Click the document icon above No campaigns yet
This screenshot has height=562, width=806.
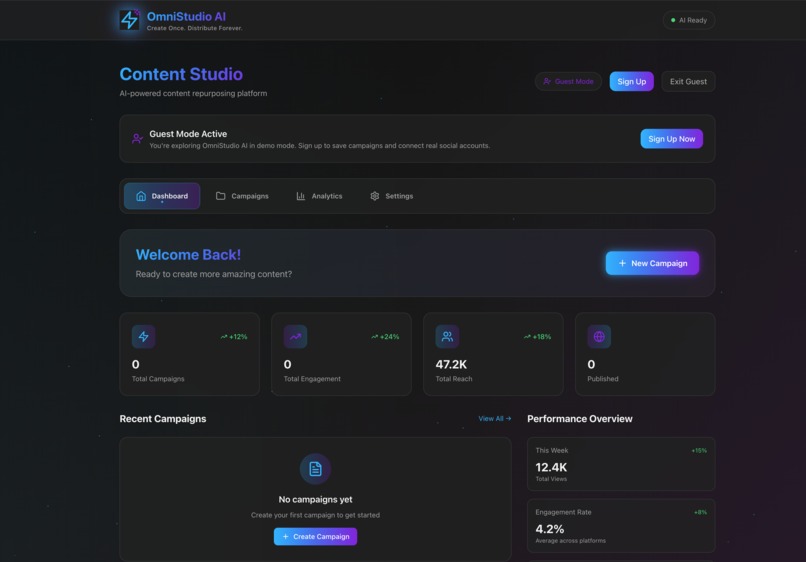[x=315, y=469]
